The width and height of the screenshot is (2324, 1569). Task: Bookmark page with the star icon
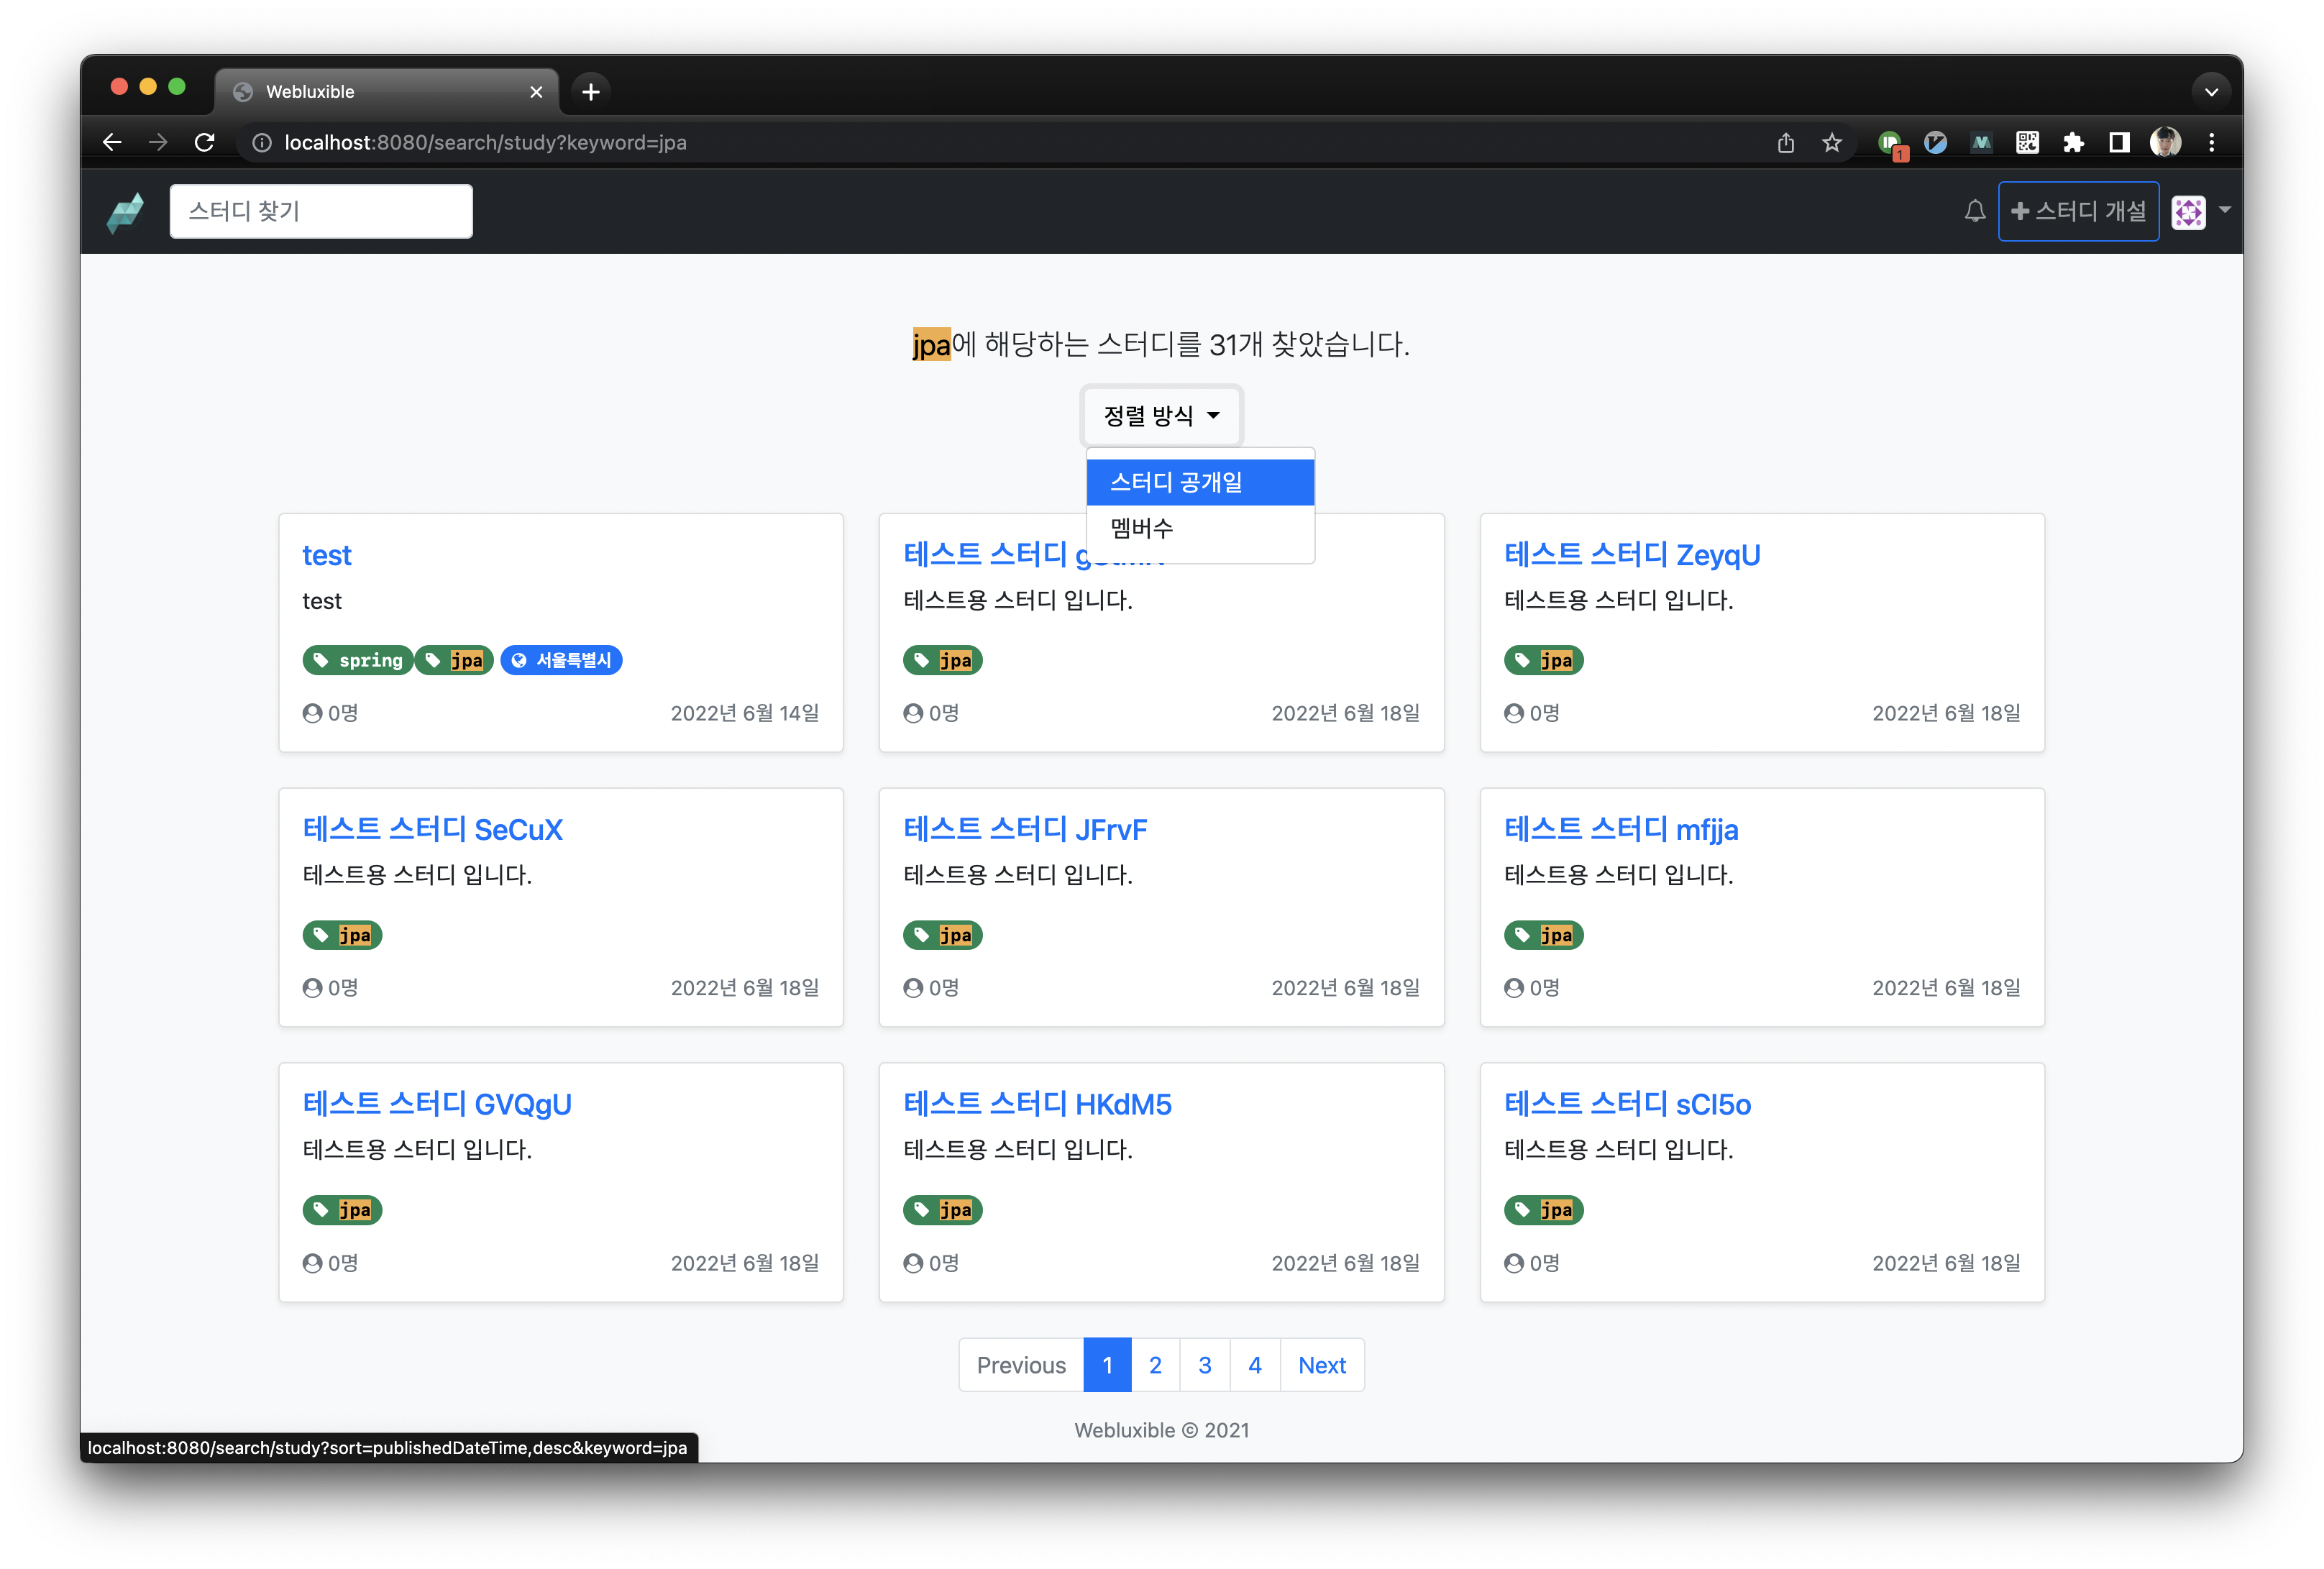(x=1831, y=143)
